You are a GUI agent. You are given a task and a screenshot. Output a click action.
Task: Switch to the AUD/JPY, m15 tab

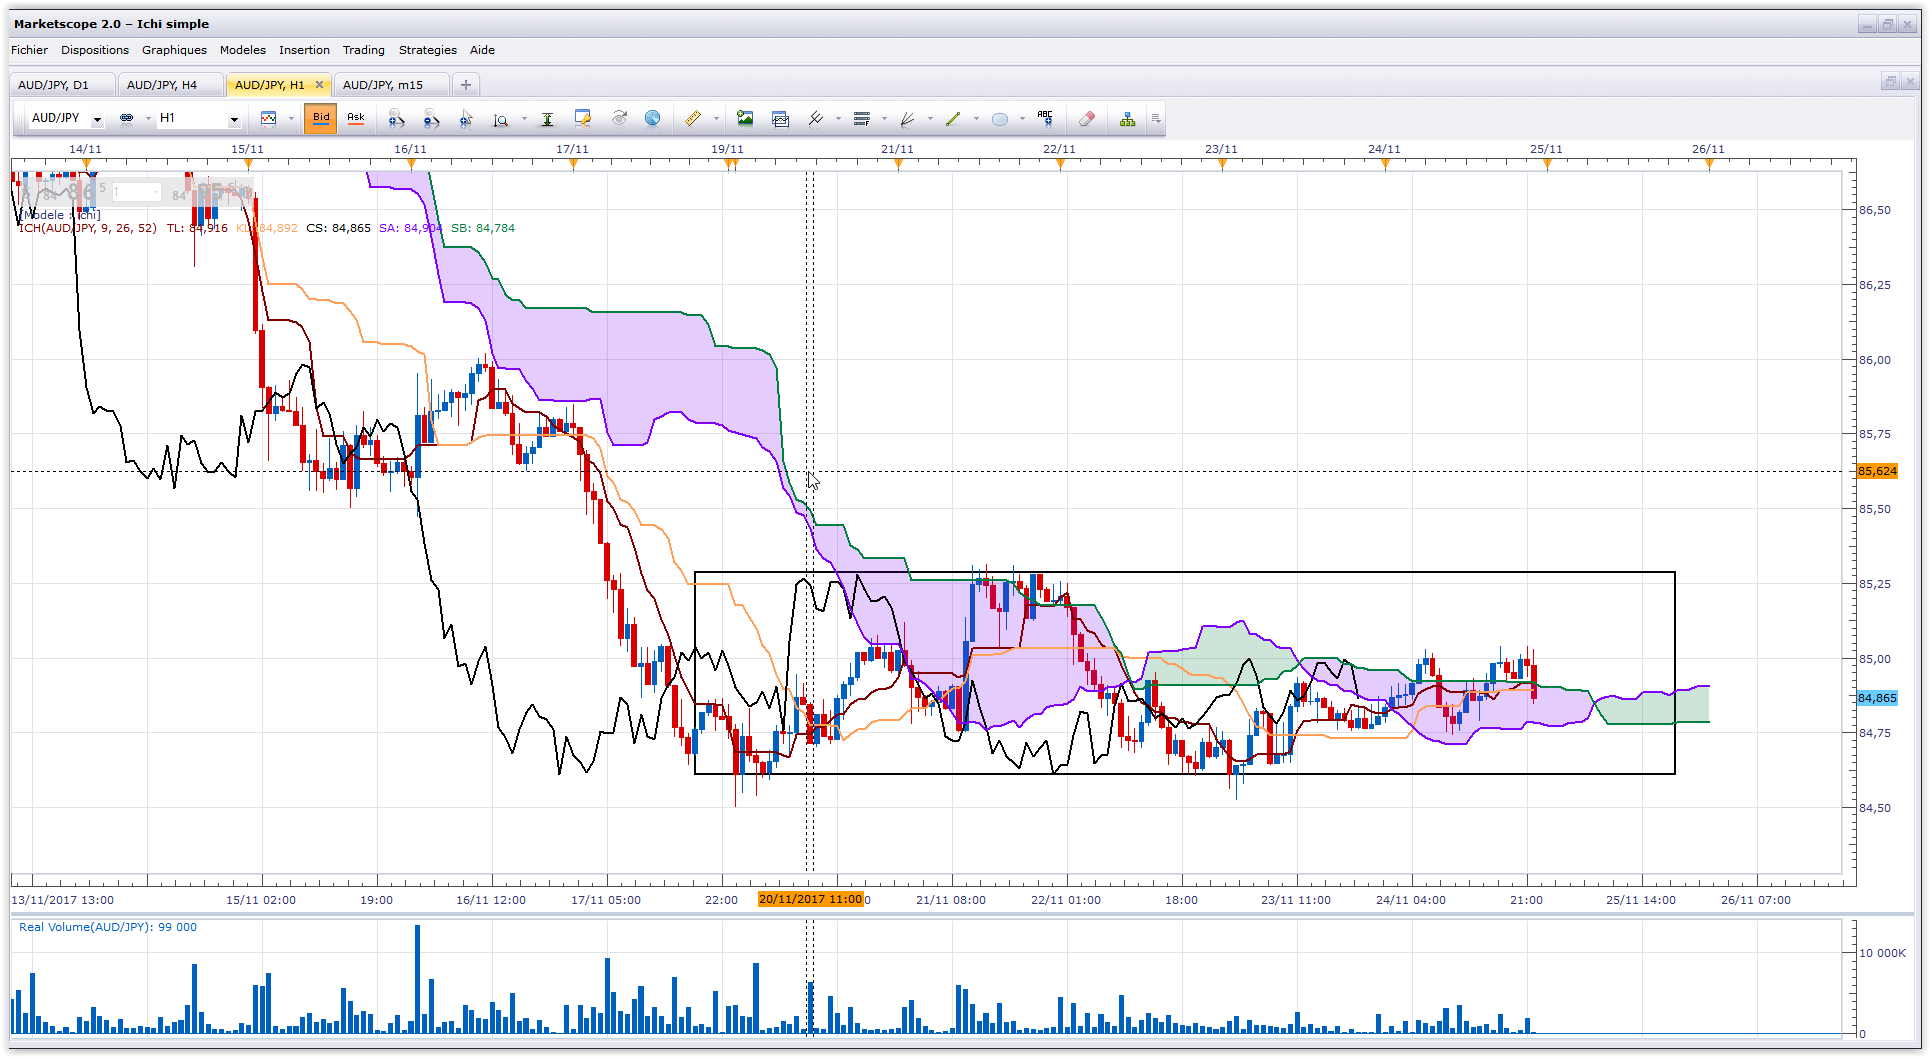390,85
